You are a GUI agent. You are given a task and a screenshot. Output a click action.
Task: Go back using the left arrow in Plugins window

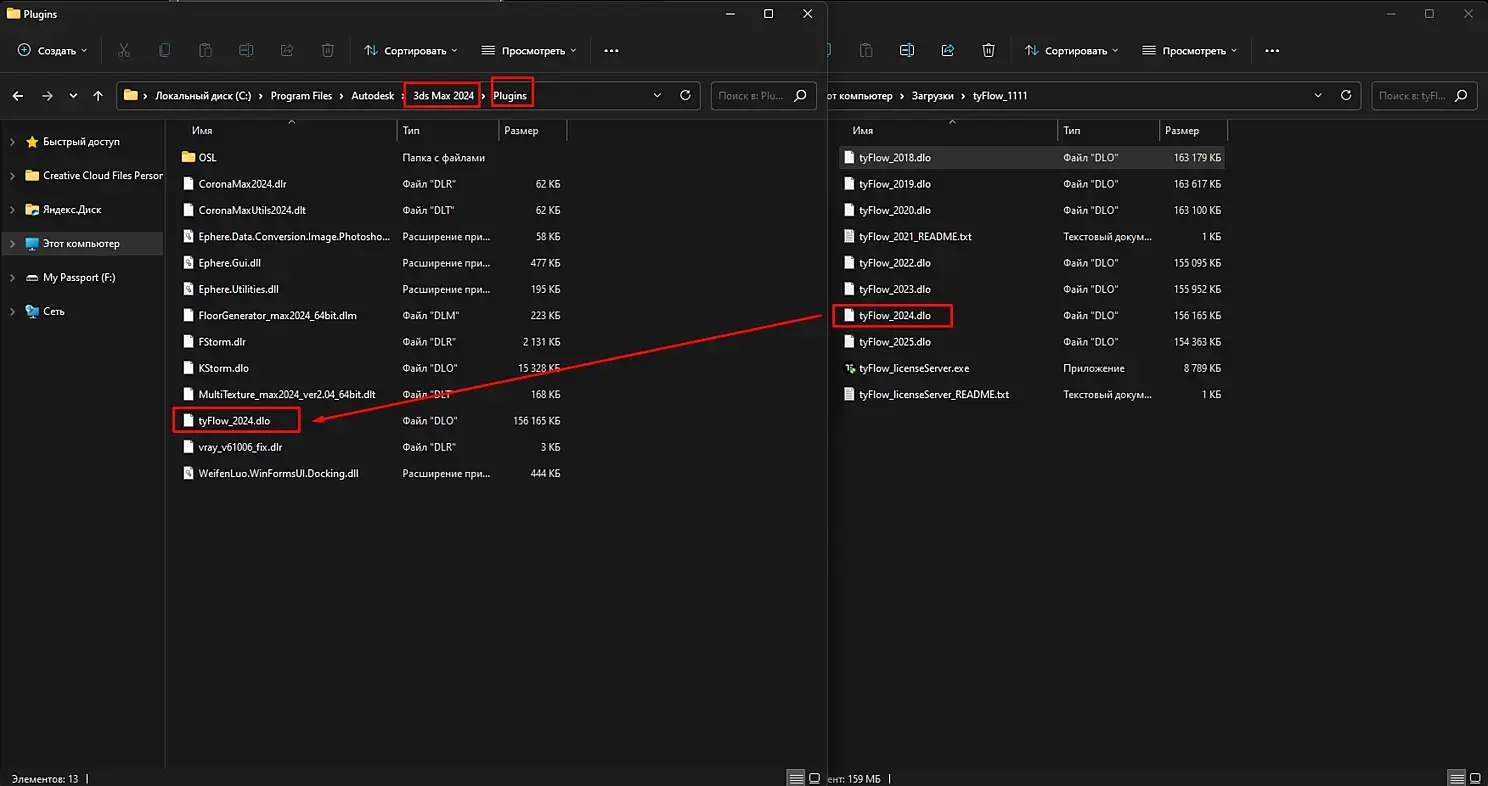pyautogui.click(x=18, y=96)
